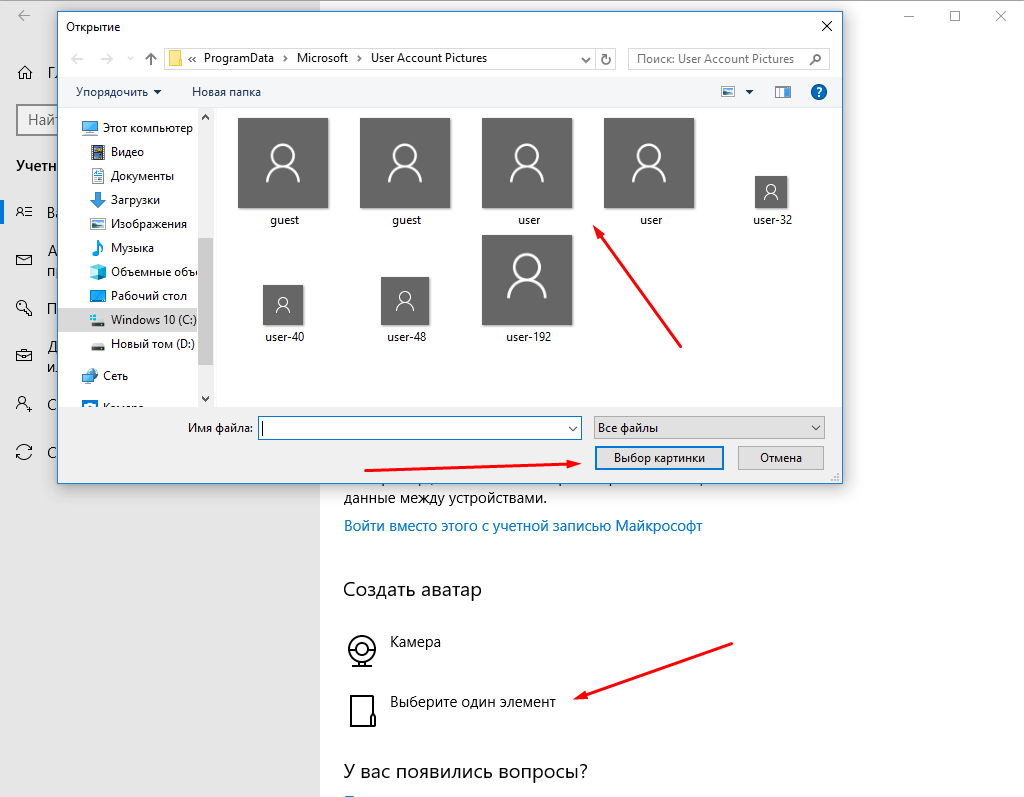Viewport: 1024px width, 797px height.
Task: Click the Выбор картинки button
Action: click(659, 458)
